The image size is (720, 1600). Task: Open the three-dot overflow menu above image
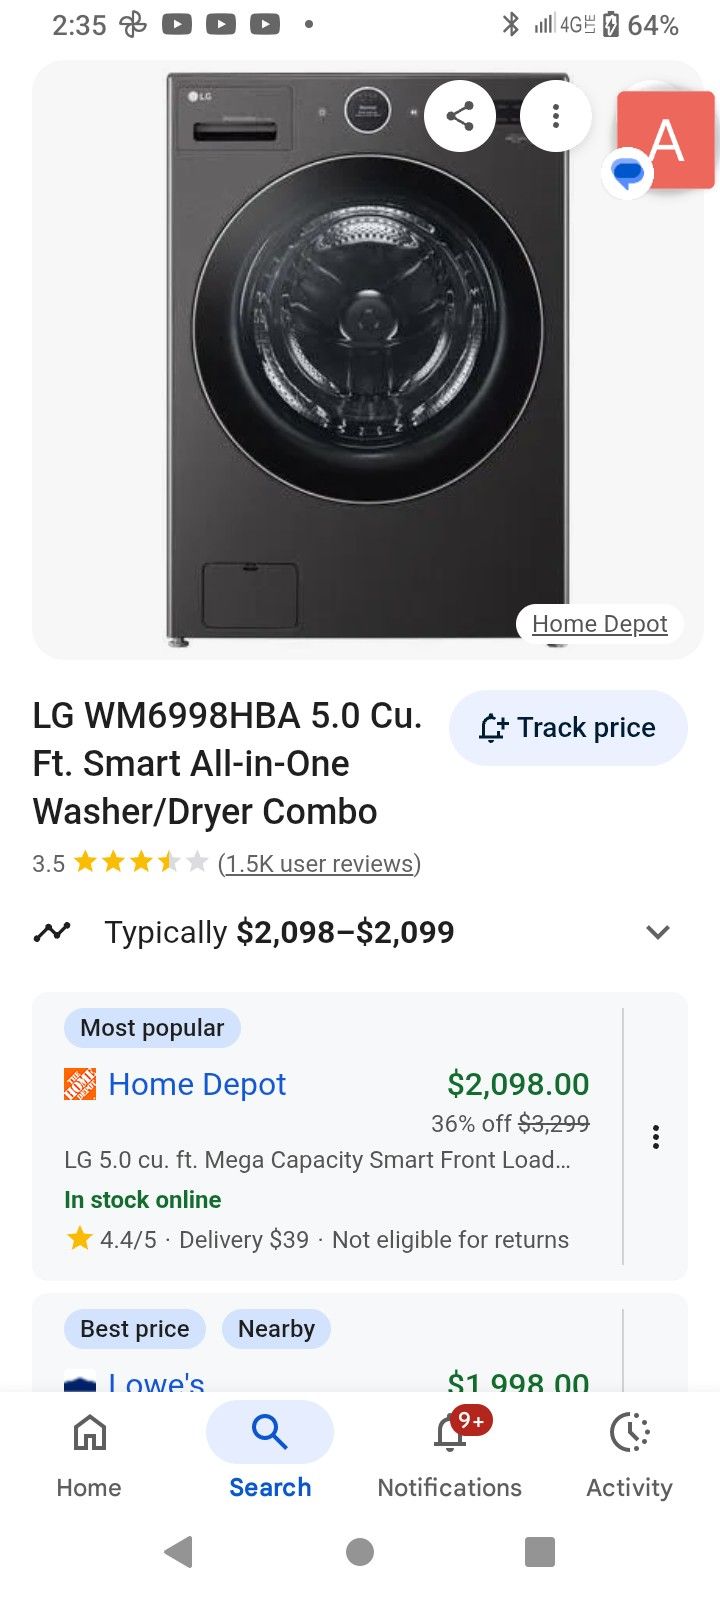pos(556,116)
